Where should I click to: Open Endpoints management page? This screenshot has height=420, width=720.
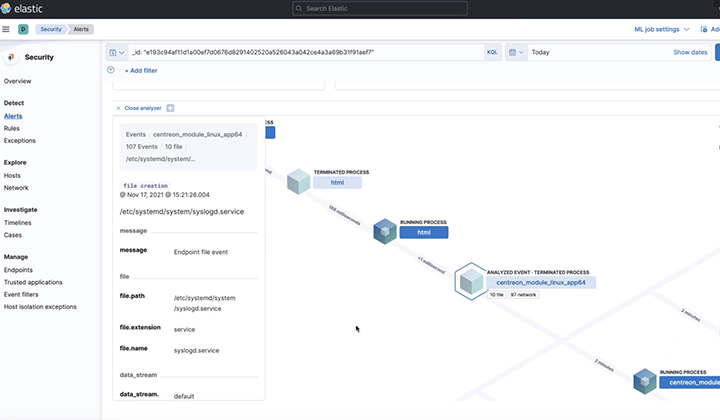tap(18, 270)
